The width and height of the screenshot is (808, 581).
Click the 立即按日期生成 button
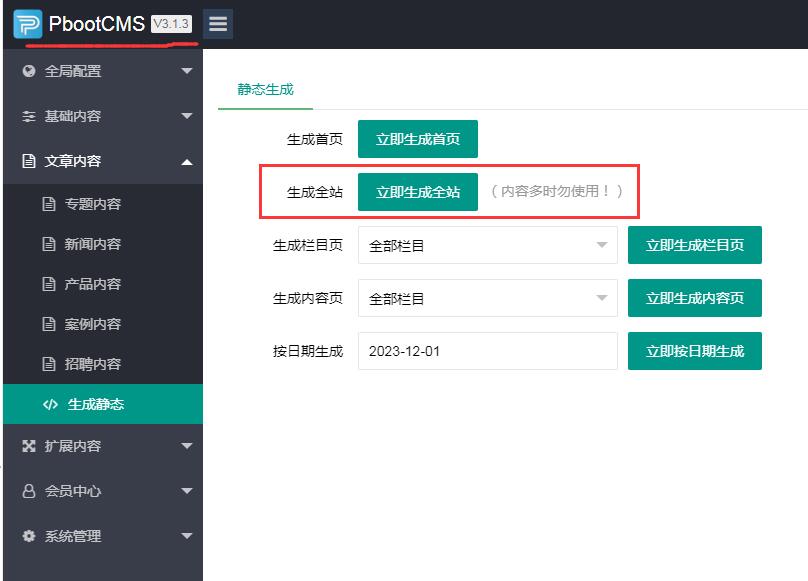pos(694,351)
